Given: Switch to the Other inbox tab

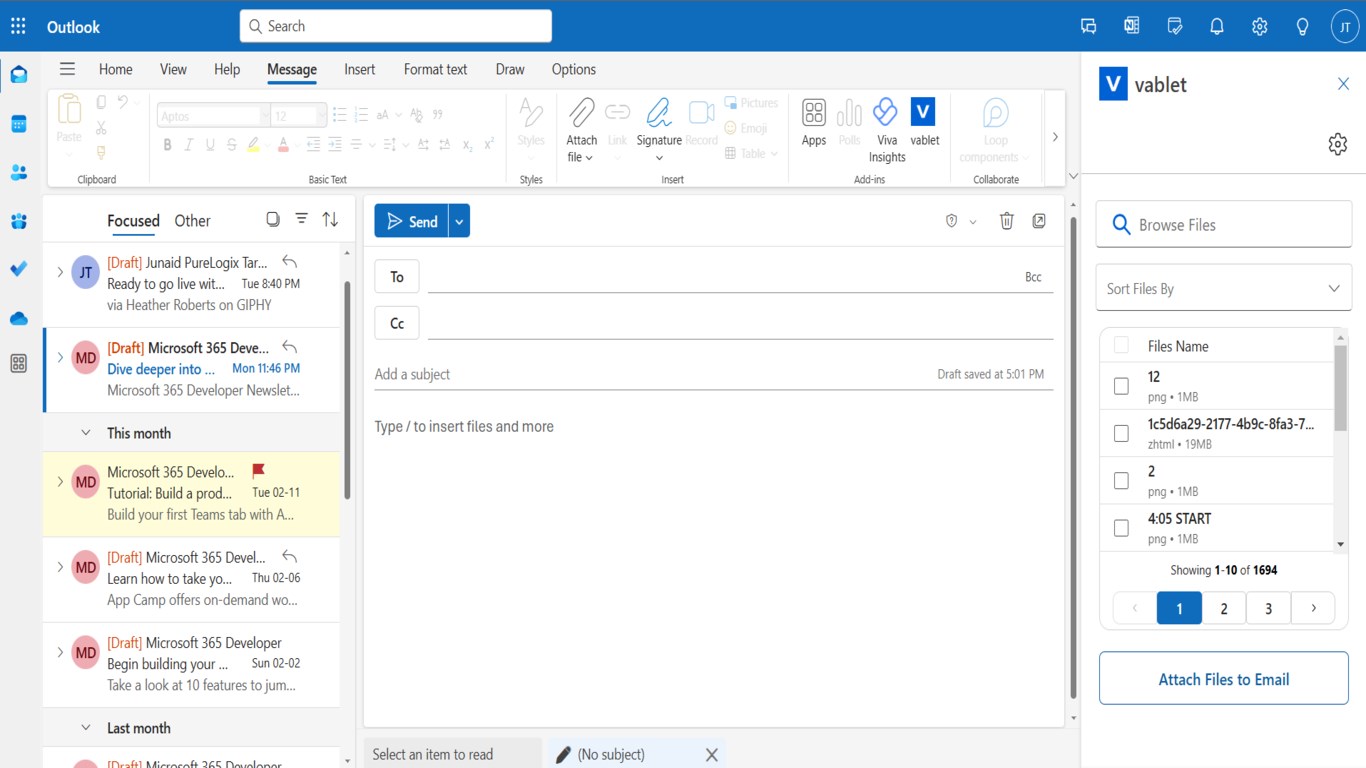Looking at the screenshot, I should (x=192, y=221).
